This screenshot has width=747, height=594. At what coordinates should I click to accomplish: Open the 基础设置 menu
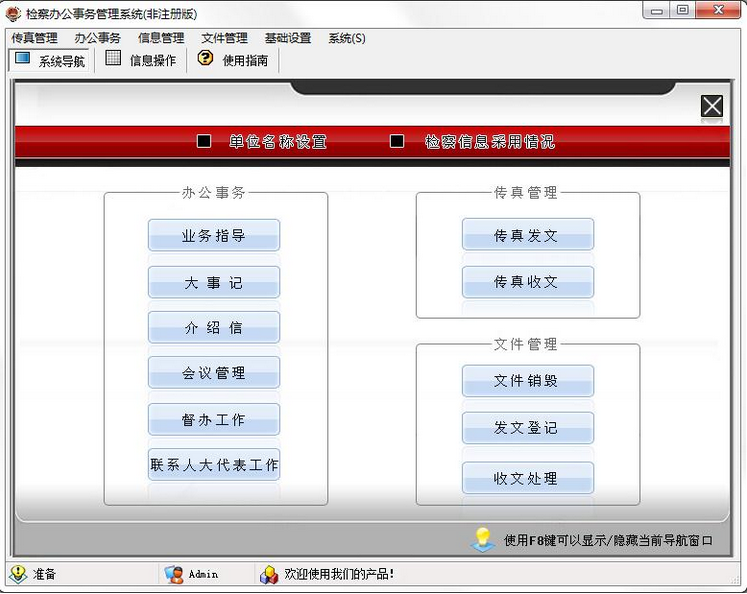click(288, 38)
